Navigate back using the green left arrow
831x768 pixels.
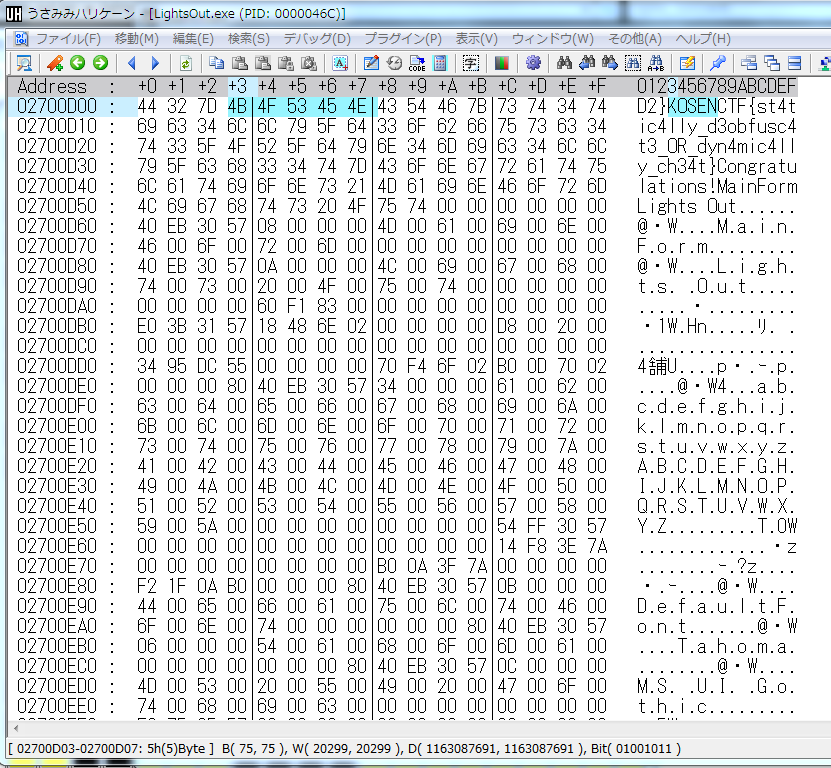click(x=77, y=62)
